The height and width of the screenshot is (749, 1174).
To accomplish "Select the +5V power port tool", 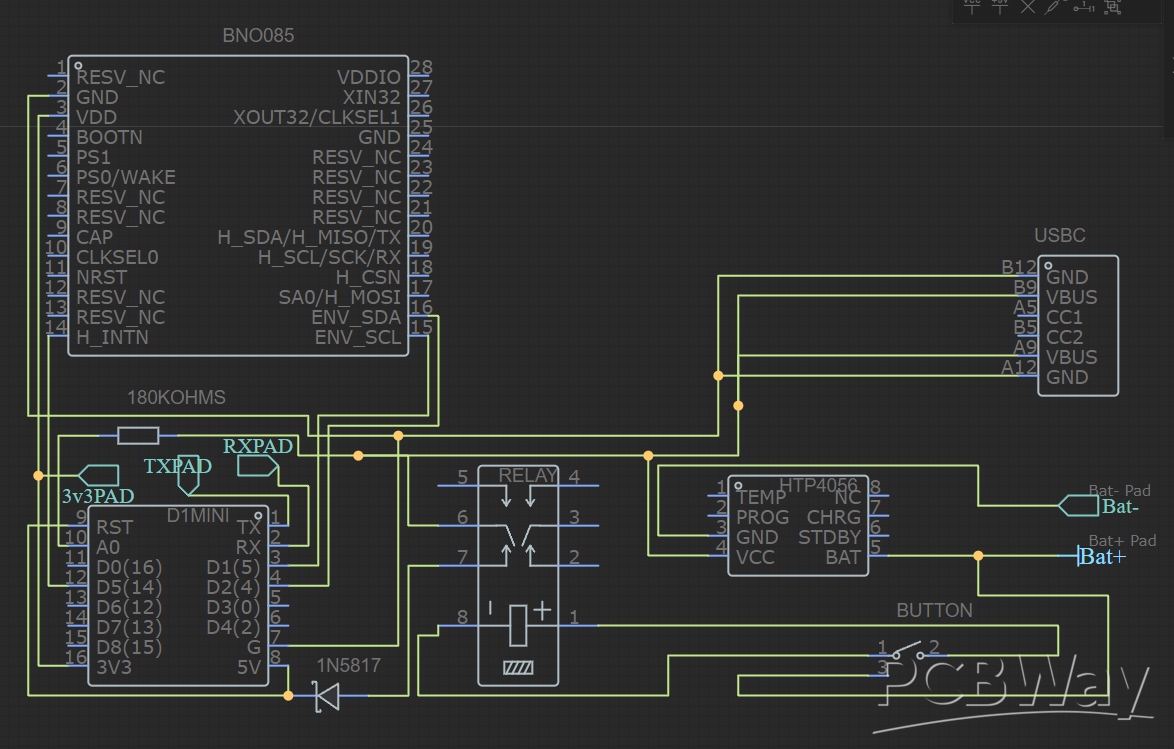I will click(999, 8).
